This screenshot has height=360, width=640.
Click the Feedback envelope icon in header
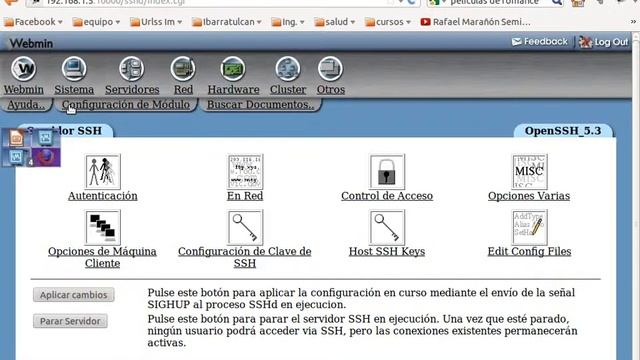[x=517, y=42]
